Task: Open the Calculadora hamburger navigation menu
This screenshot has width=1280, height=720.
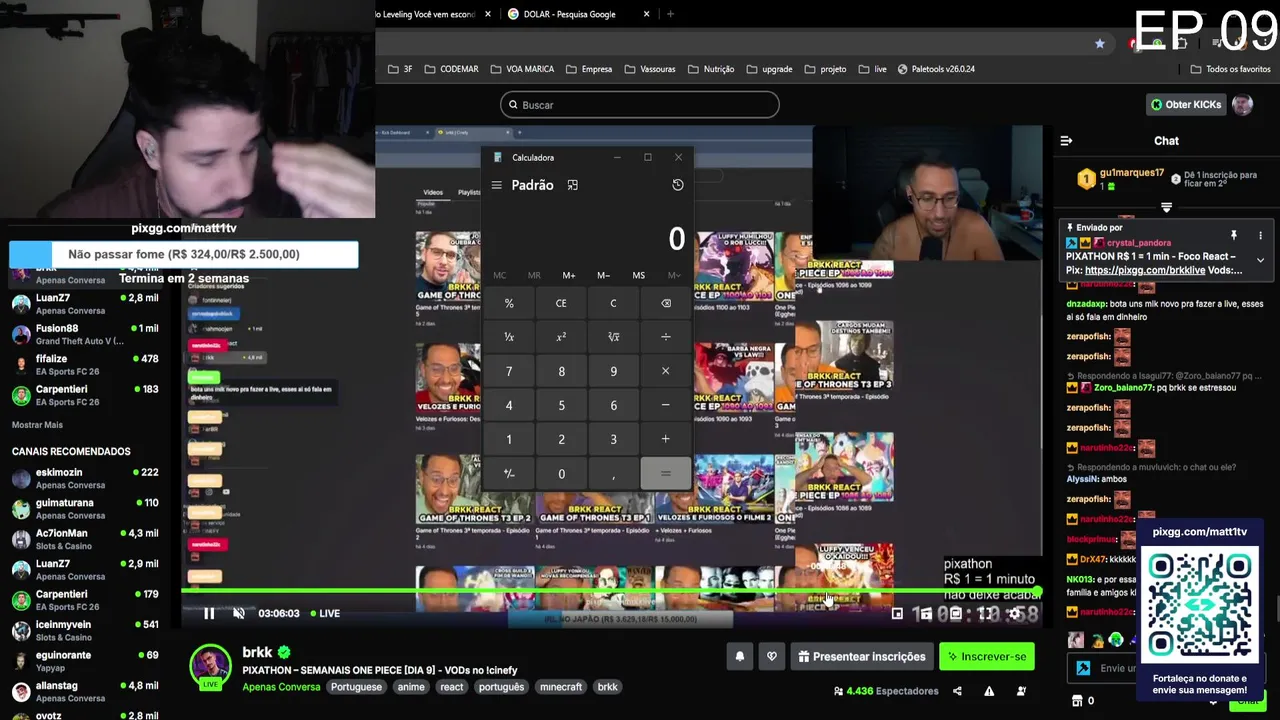Action: (496, 185)
